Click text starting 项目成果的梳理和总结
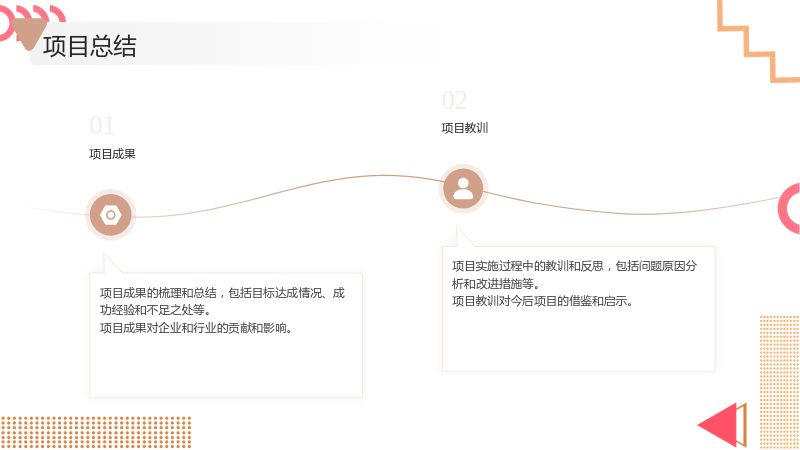Image resolution: width=800 pixels, height=450 pixels. pos(222,301)
